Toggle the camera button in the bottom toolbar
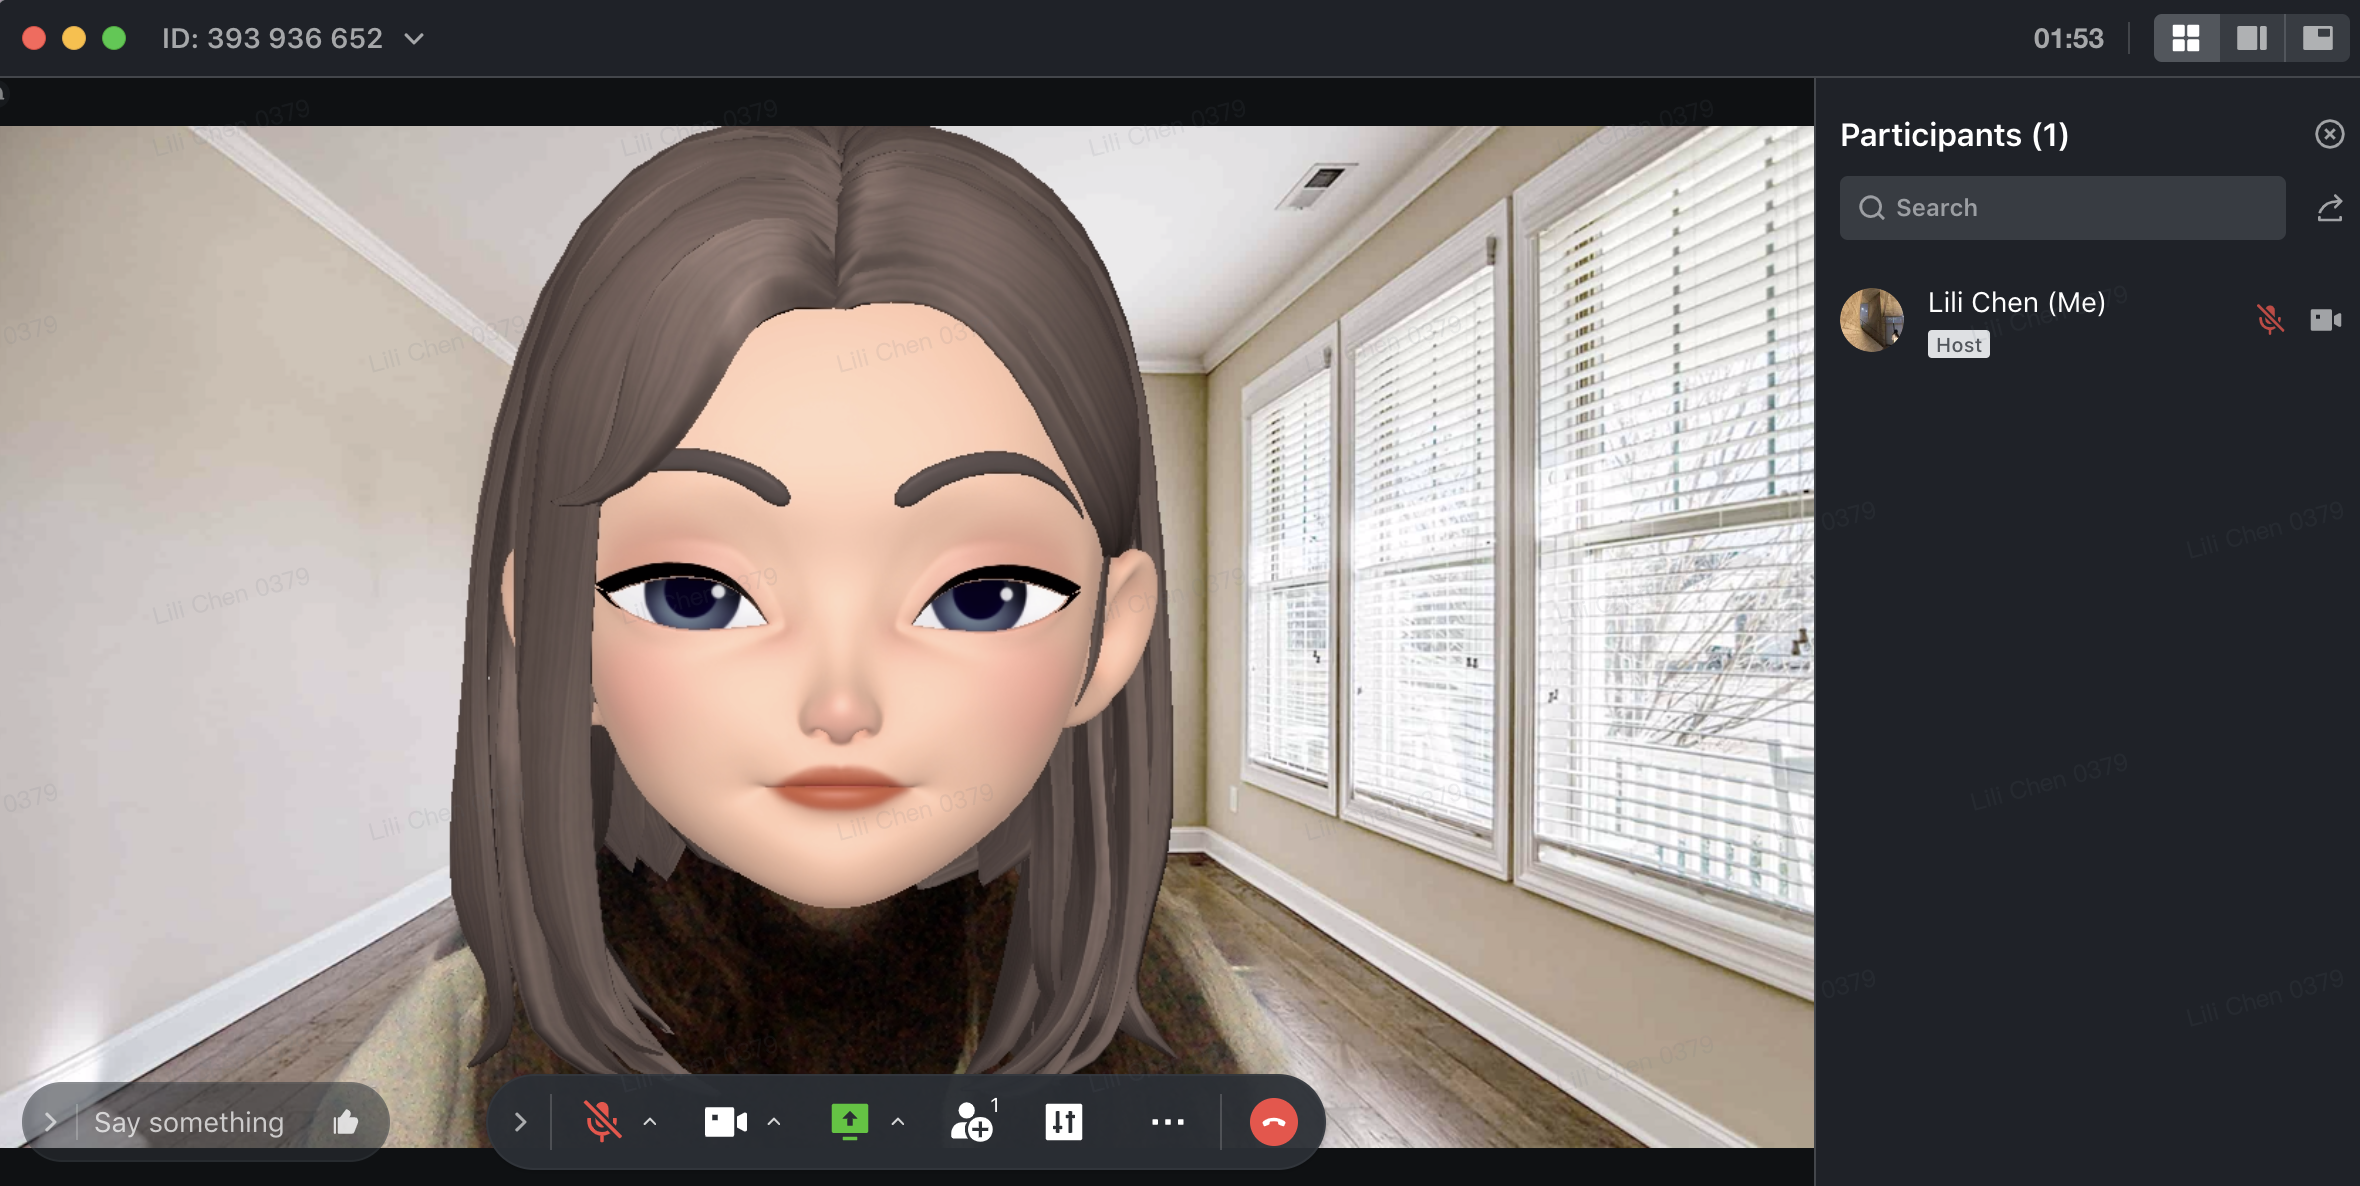The width and height of the screenshot is (2360, 1186). tap(725, 1121)
